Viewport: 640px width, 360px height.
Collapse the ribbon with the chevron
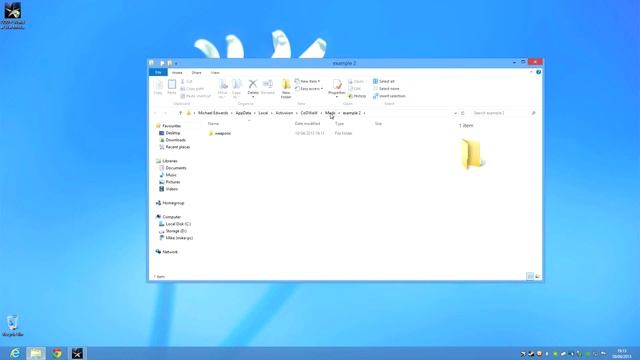531,72
